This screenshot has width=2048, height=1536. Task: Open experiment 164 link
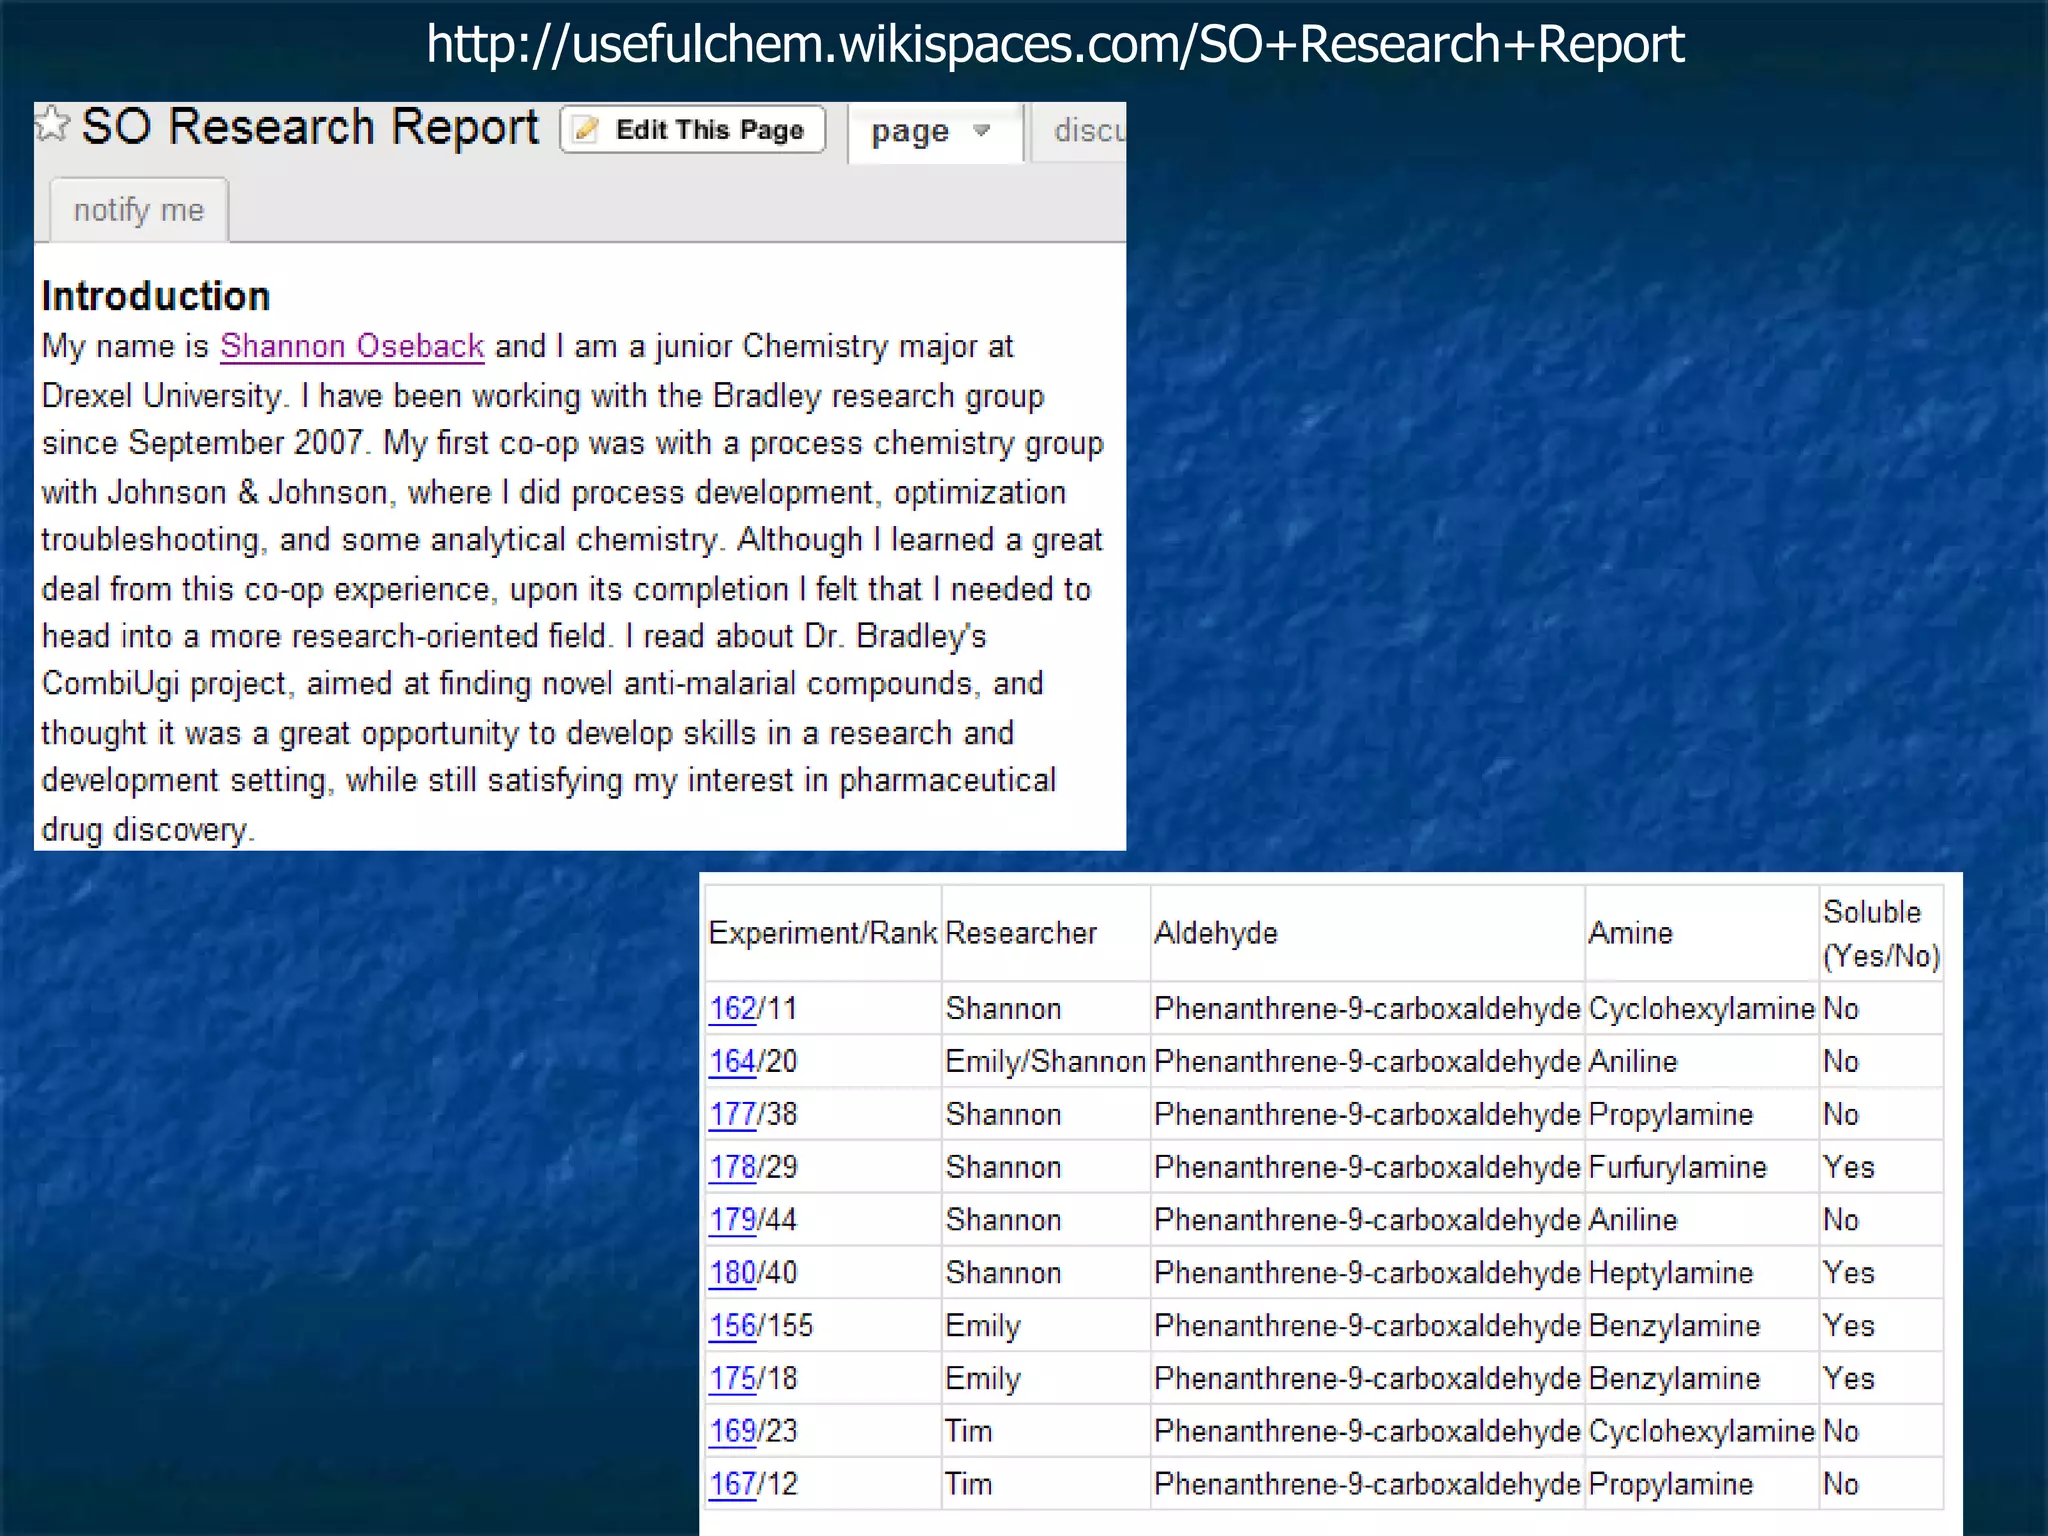(x=733, y=1061)
